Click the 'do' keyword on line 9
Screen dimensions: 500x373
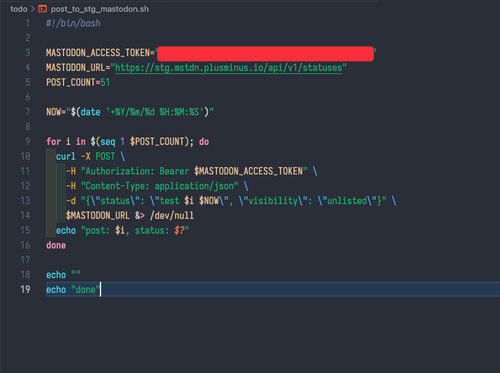point(204,141)
